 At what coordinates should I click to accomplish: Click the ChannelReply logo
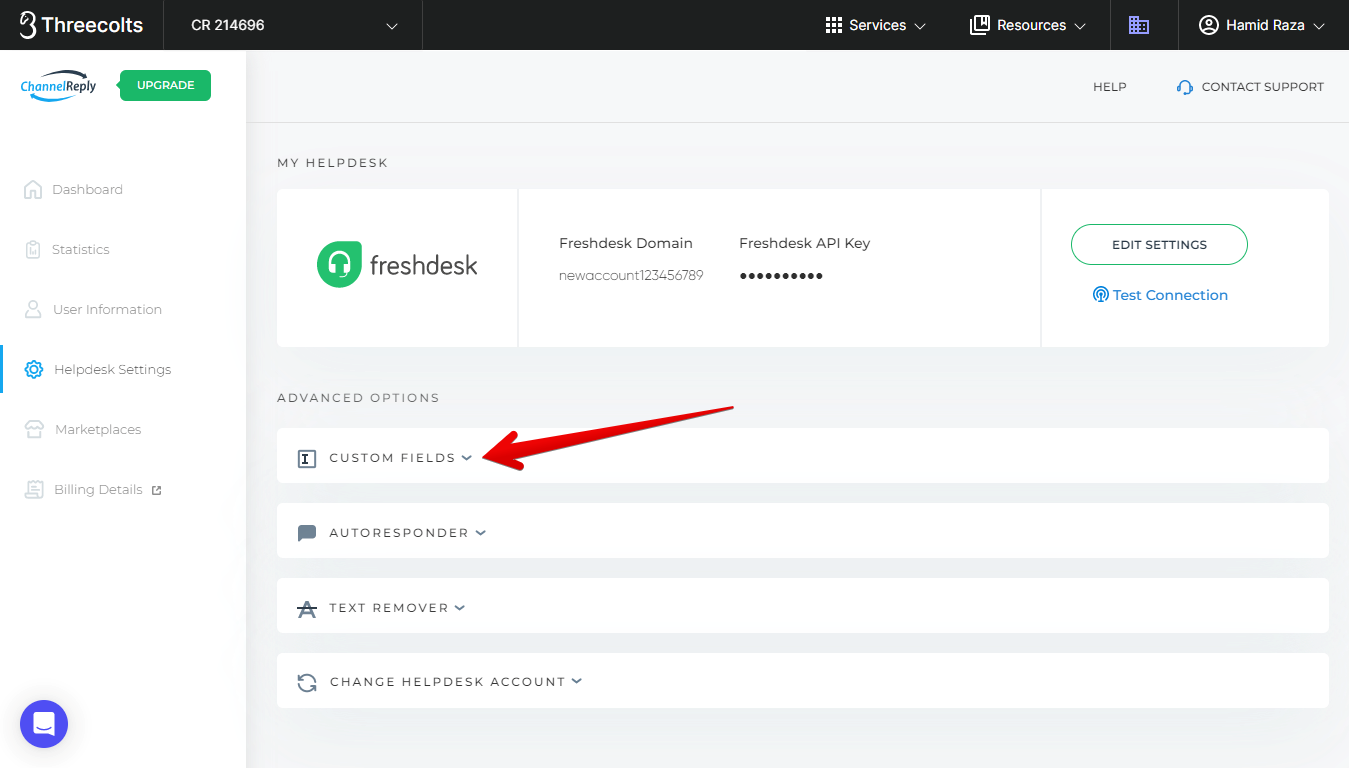point(59,86)
